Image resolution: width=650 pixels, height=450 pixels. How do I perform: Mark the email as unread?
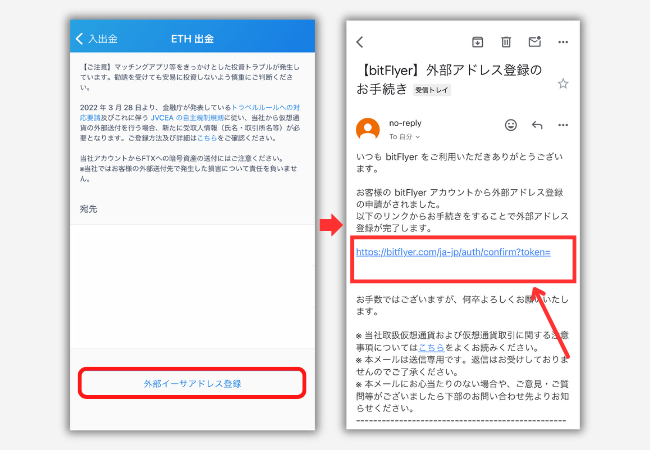(535, 42)
